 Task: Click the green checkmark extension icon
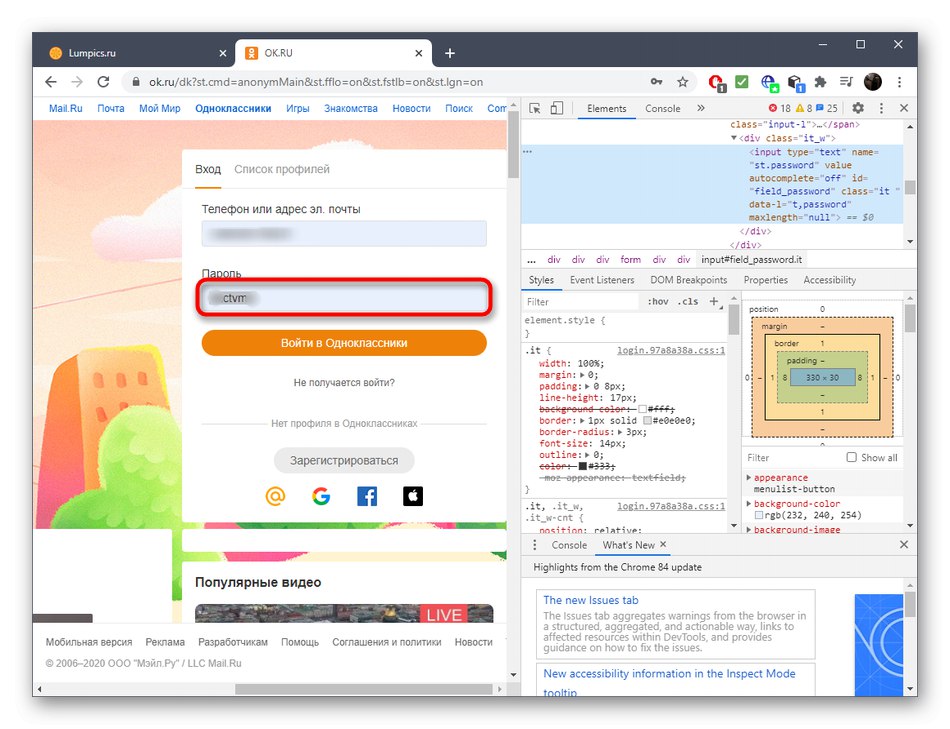[x=742, y=81]
